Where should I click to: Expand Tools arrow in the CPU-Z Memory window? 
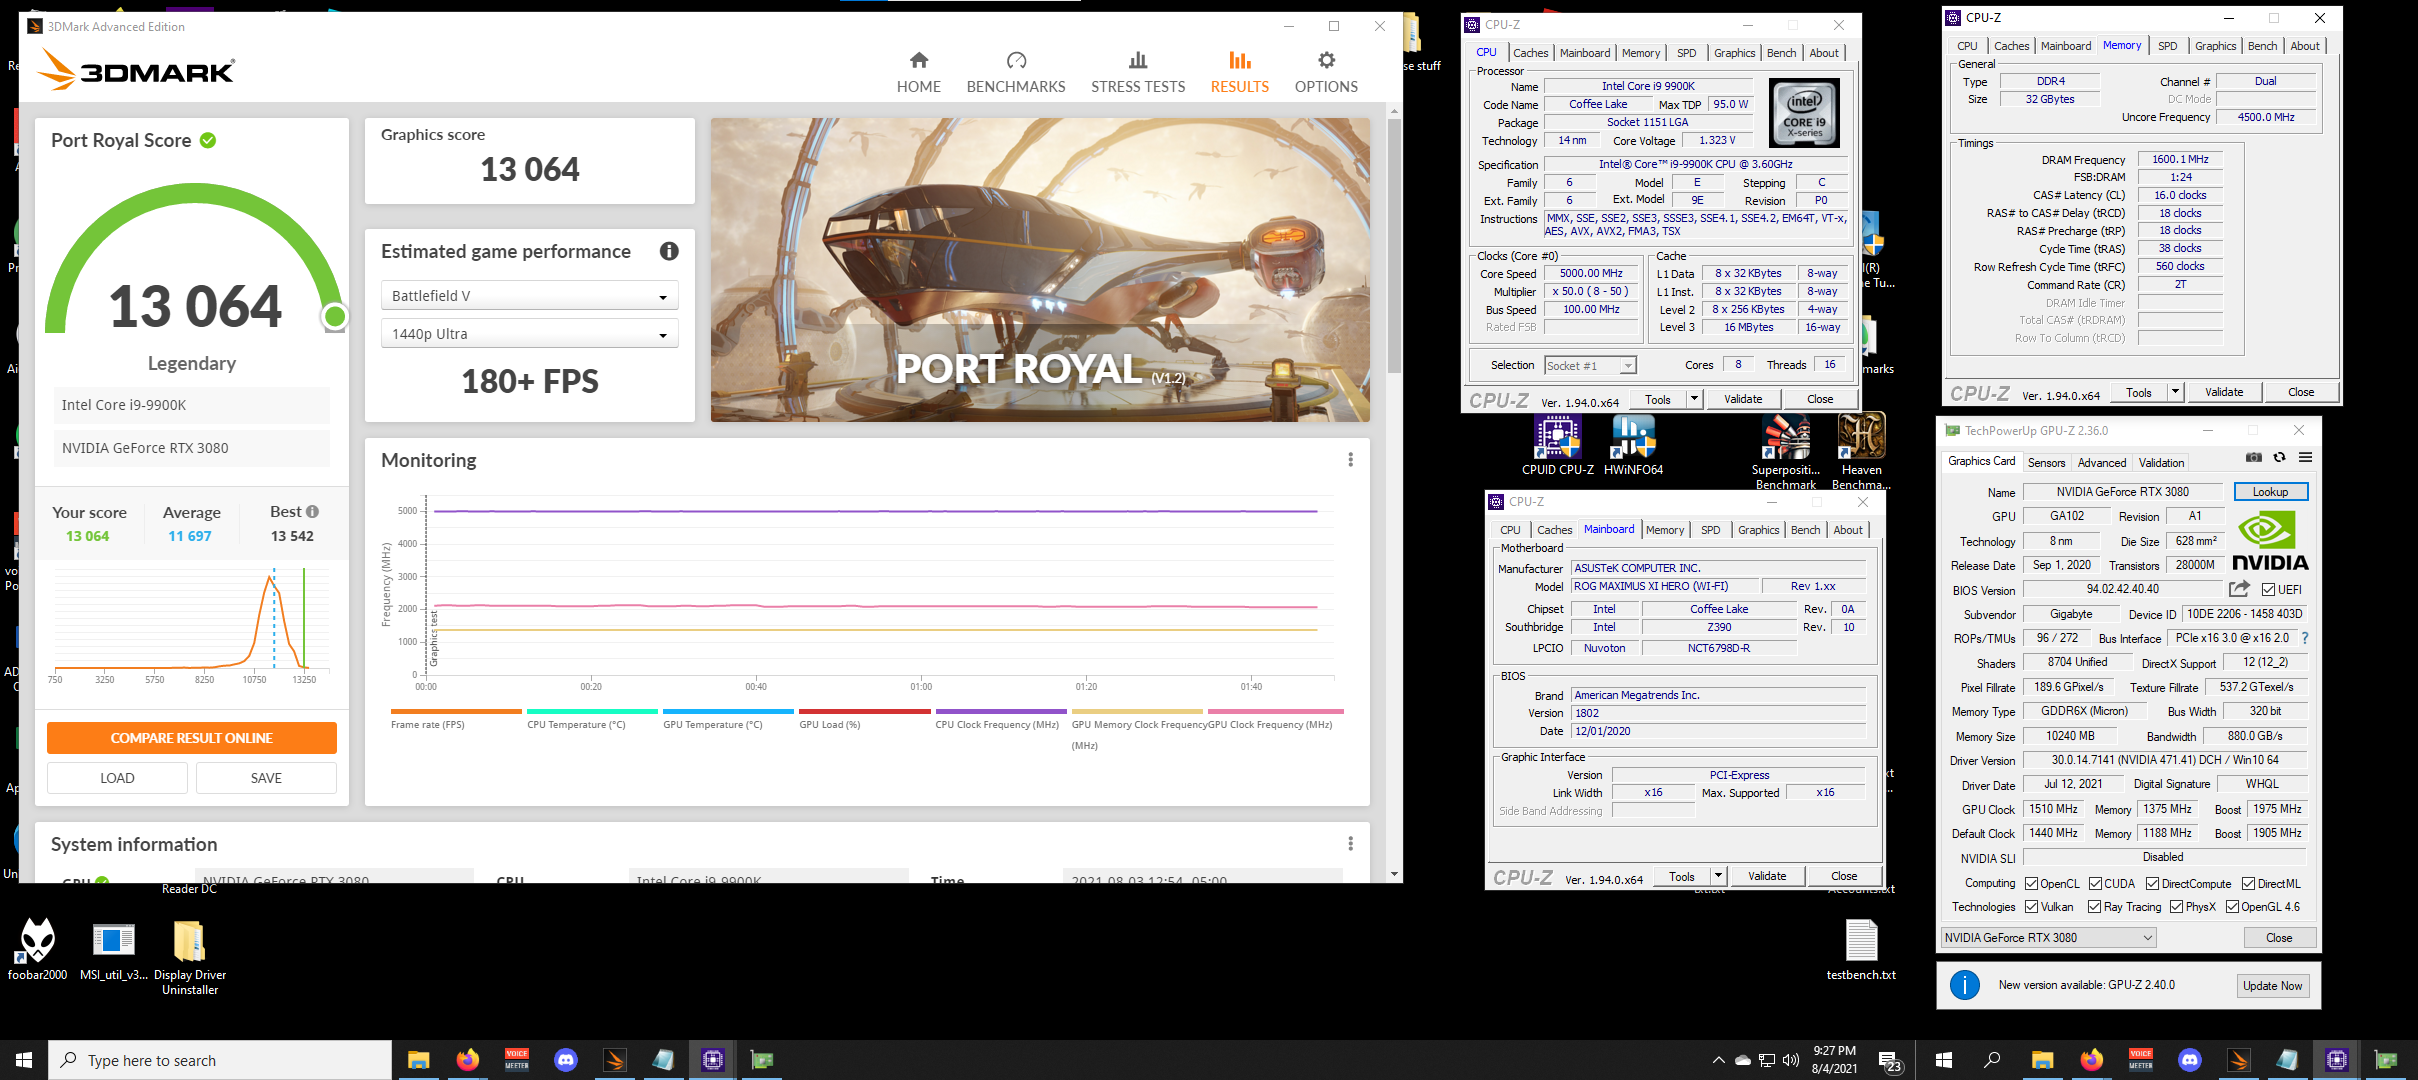click(2174, 393)
